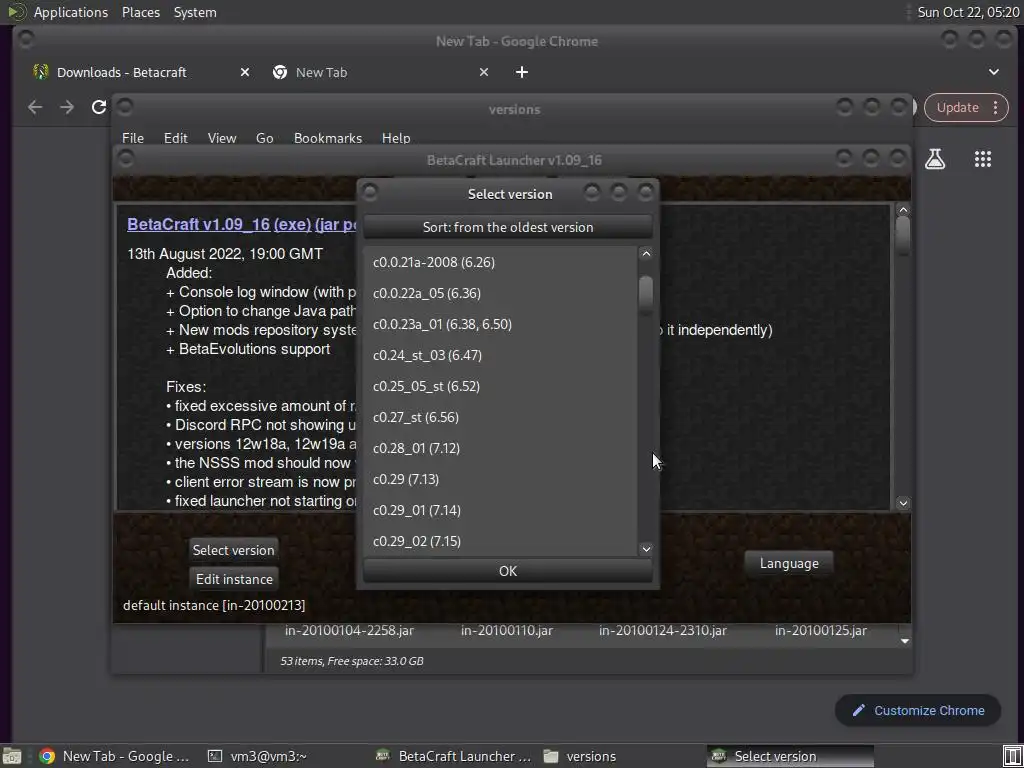Select in-20100104-2258.jar file in versions window
Image resolution: width=1024 pixels, height=768 pixels.
(349, 631)
